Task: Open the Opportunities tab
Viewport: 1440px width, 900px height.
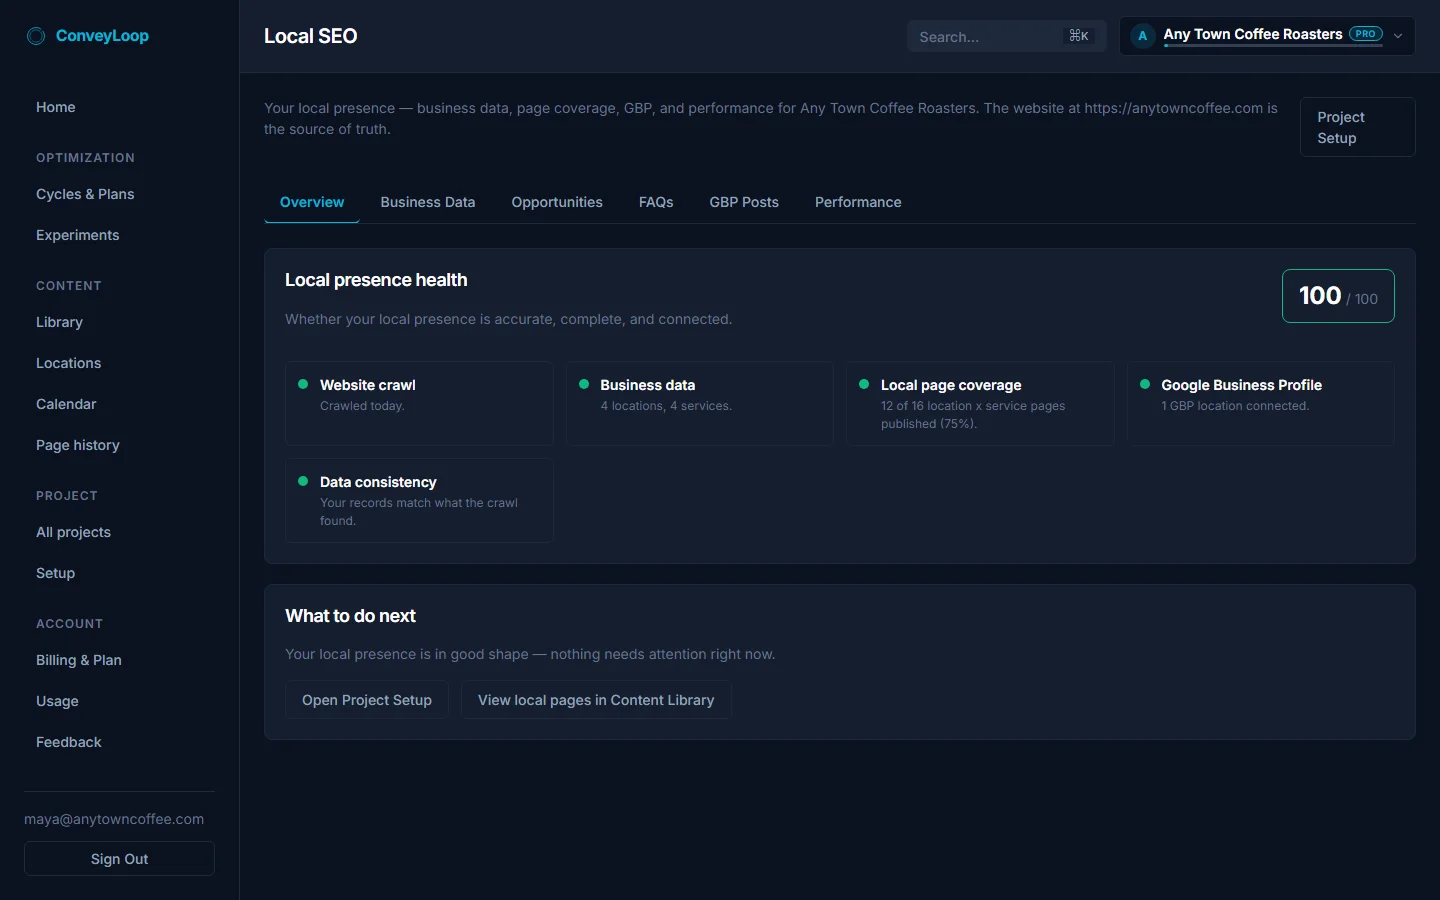Action: (557, 202)
